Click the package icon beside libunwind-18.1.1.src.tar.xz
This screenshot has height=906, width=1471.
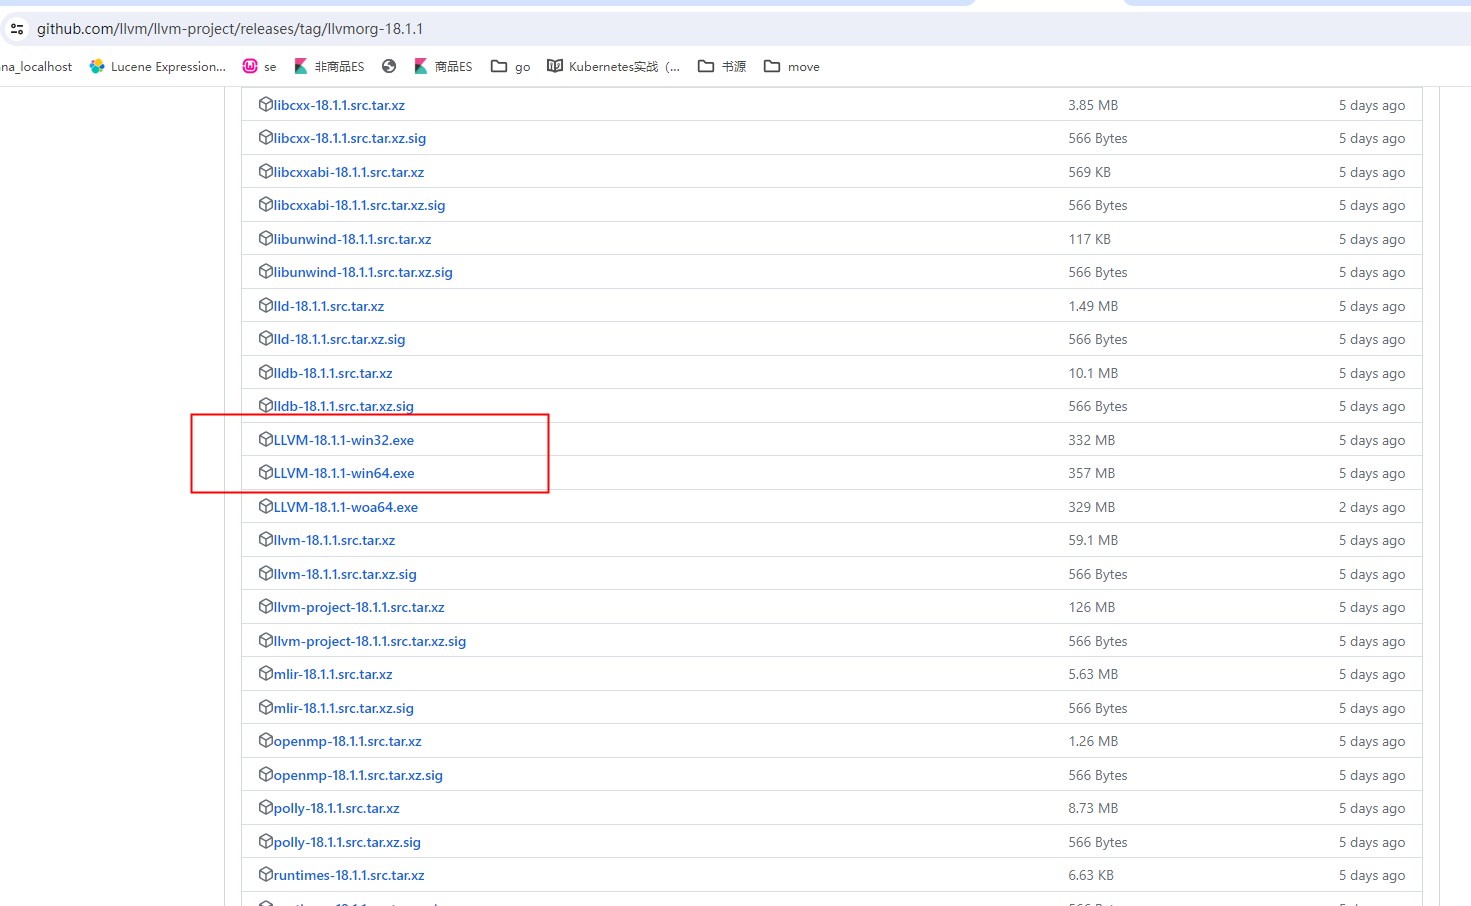pos(266,238)
